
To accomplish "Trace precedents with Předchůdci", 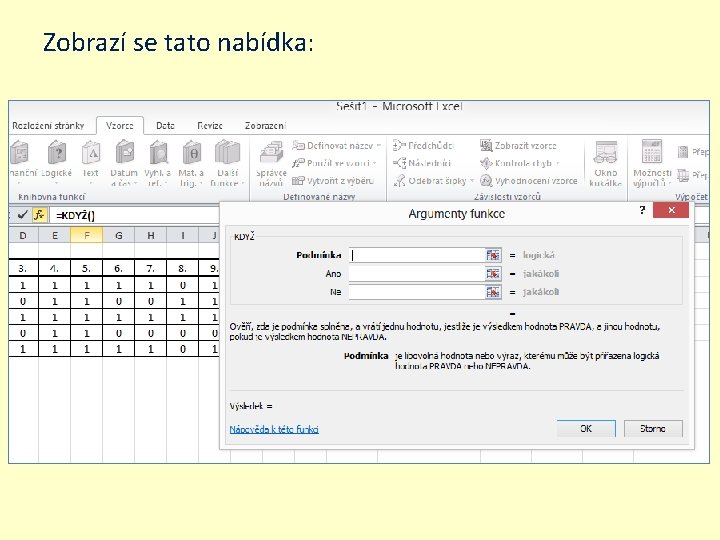I will pyautogui.click(x=423, y=146).
